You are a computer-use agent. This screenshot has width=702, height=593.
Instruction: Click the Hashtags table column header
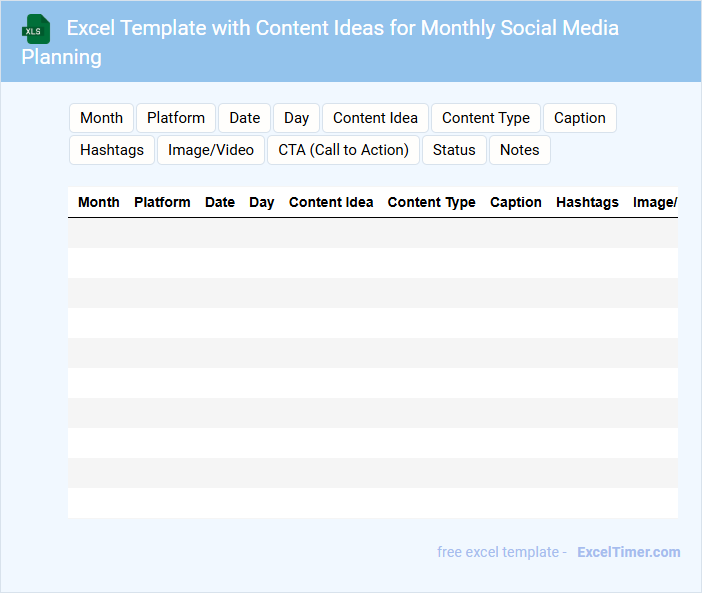point(587,202)
